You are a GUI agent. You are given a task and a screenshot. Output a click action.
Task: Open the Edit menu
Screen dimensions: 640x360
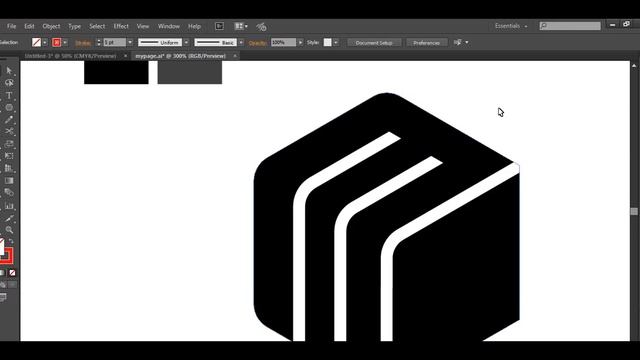[x=29, y=26]
